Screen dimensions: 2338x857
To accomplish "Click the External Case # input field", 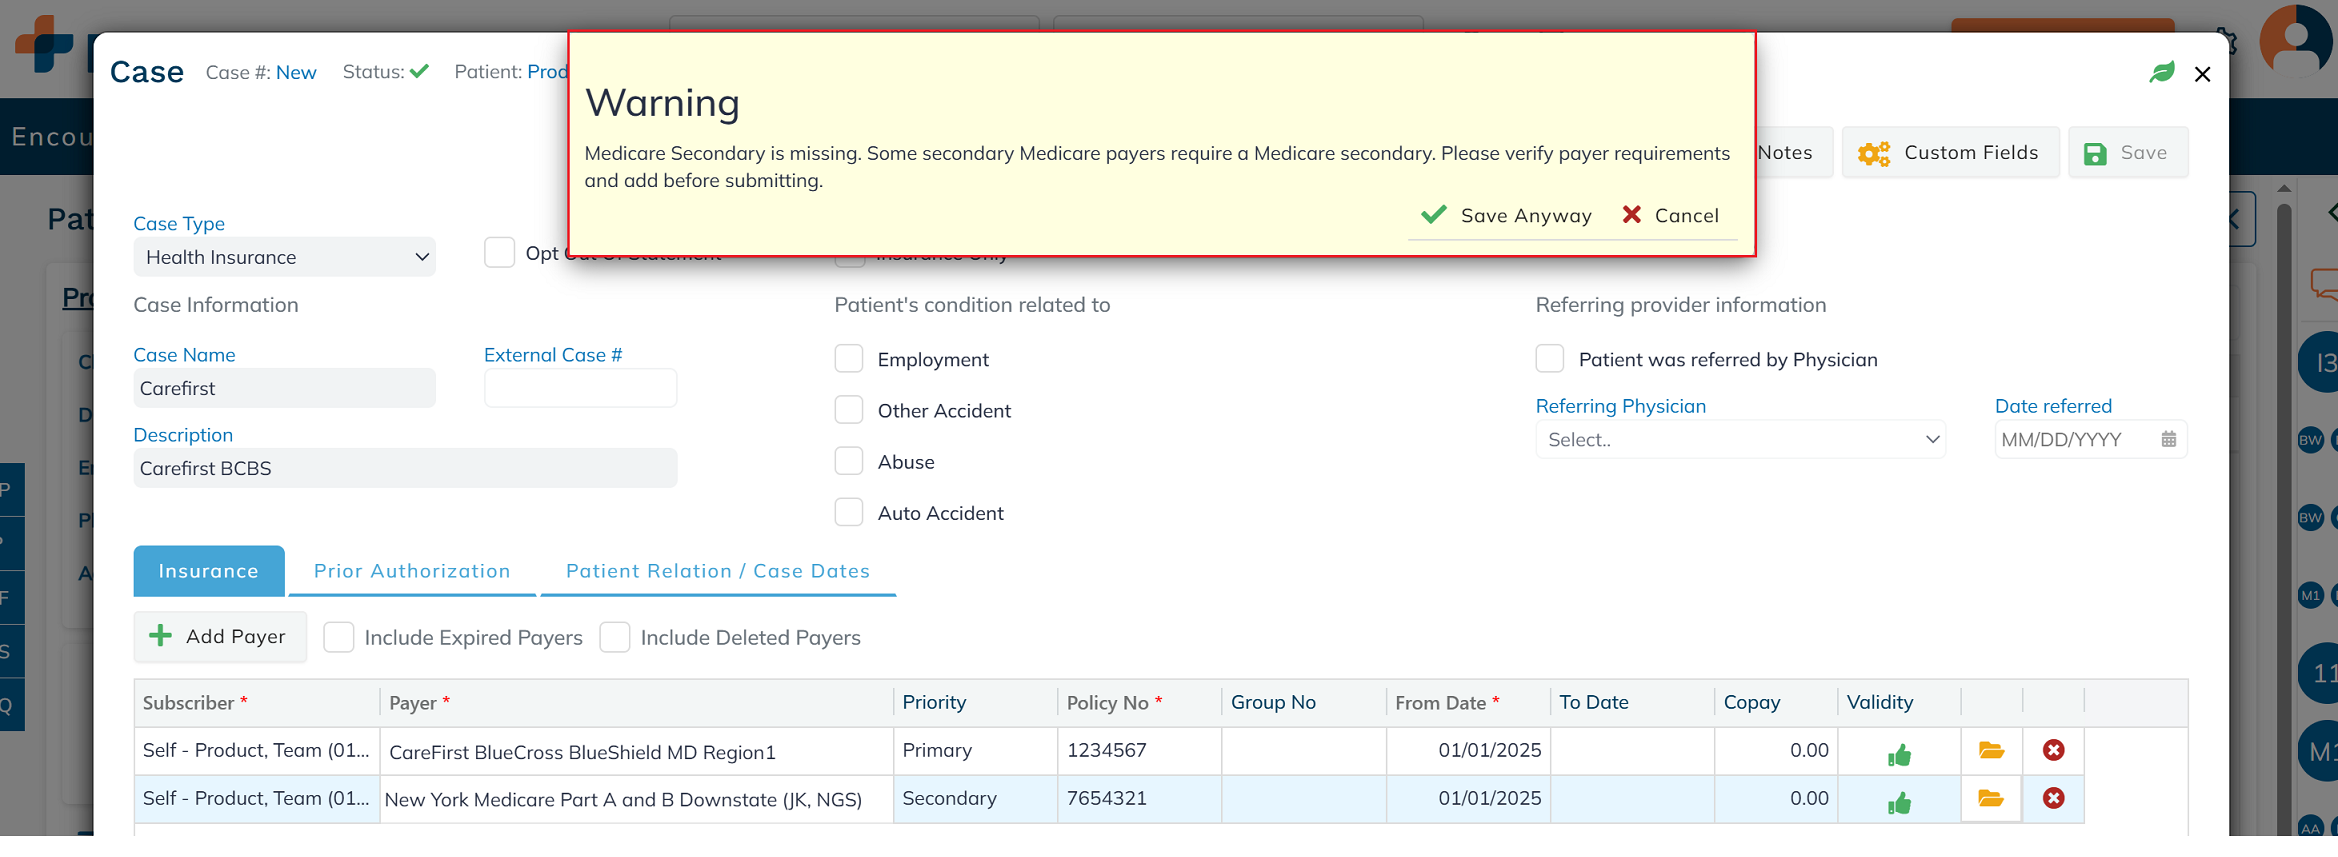I will (x=580, y=388).
